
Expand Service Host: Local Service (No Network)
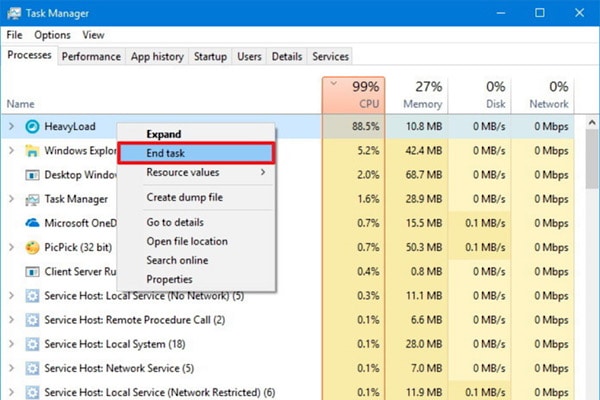pos(11,296)
